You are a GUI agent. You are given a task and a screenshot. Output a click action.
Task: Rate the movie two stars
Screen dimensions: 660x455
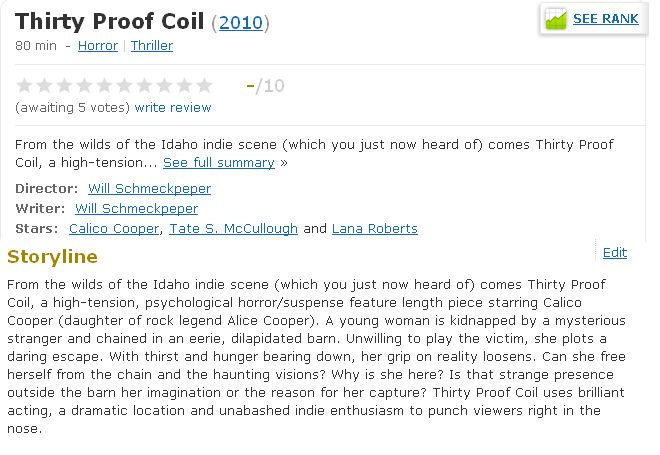(x=44, y=85)
